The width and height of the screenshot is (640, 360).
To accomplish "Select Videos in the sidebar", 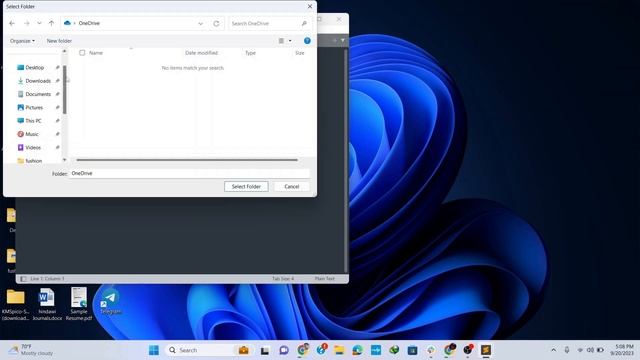I will [x=33, y=147].
